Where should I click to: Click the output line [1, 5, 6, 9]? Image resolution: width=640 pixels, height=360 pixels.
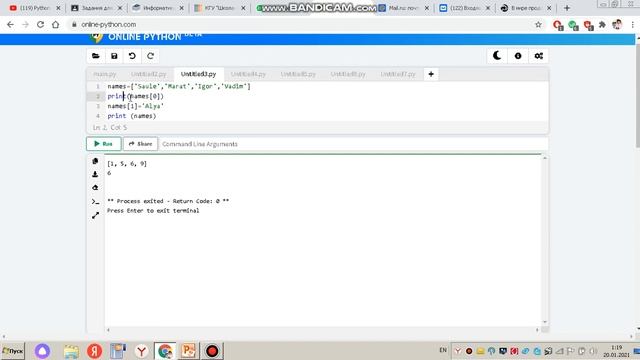[127, 164]
